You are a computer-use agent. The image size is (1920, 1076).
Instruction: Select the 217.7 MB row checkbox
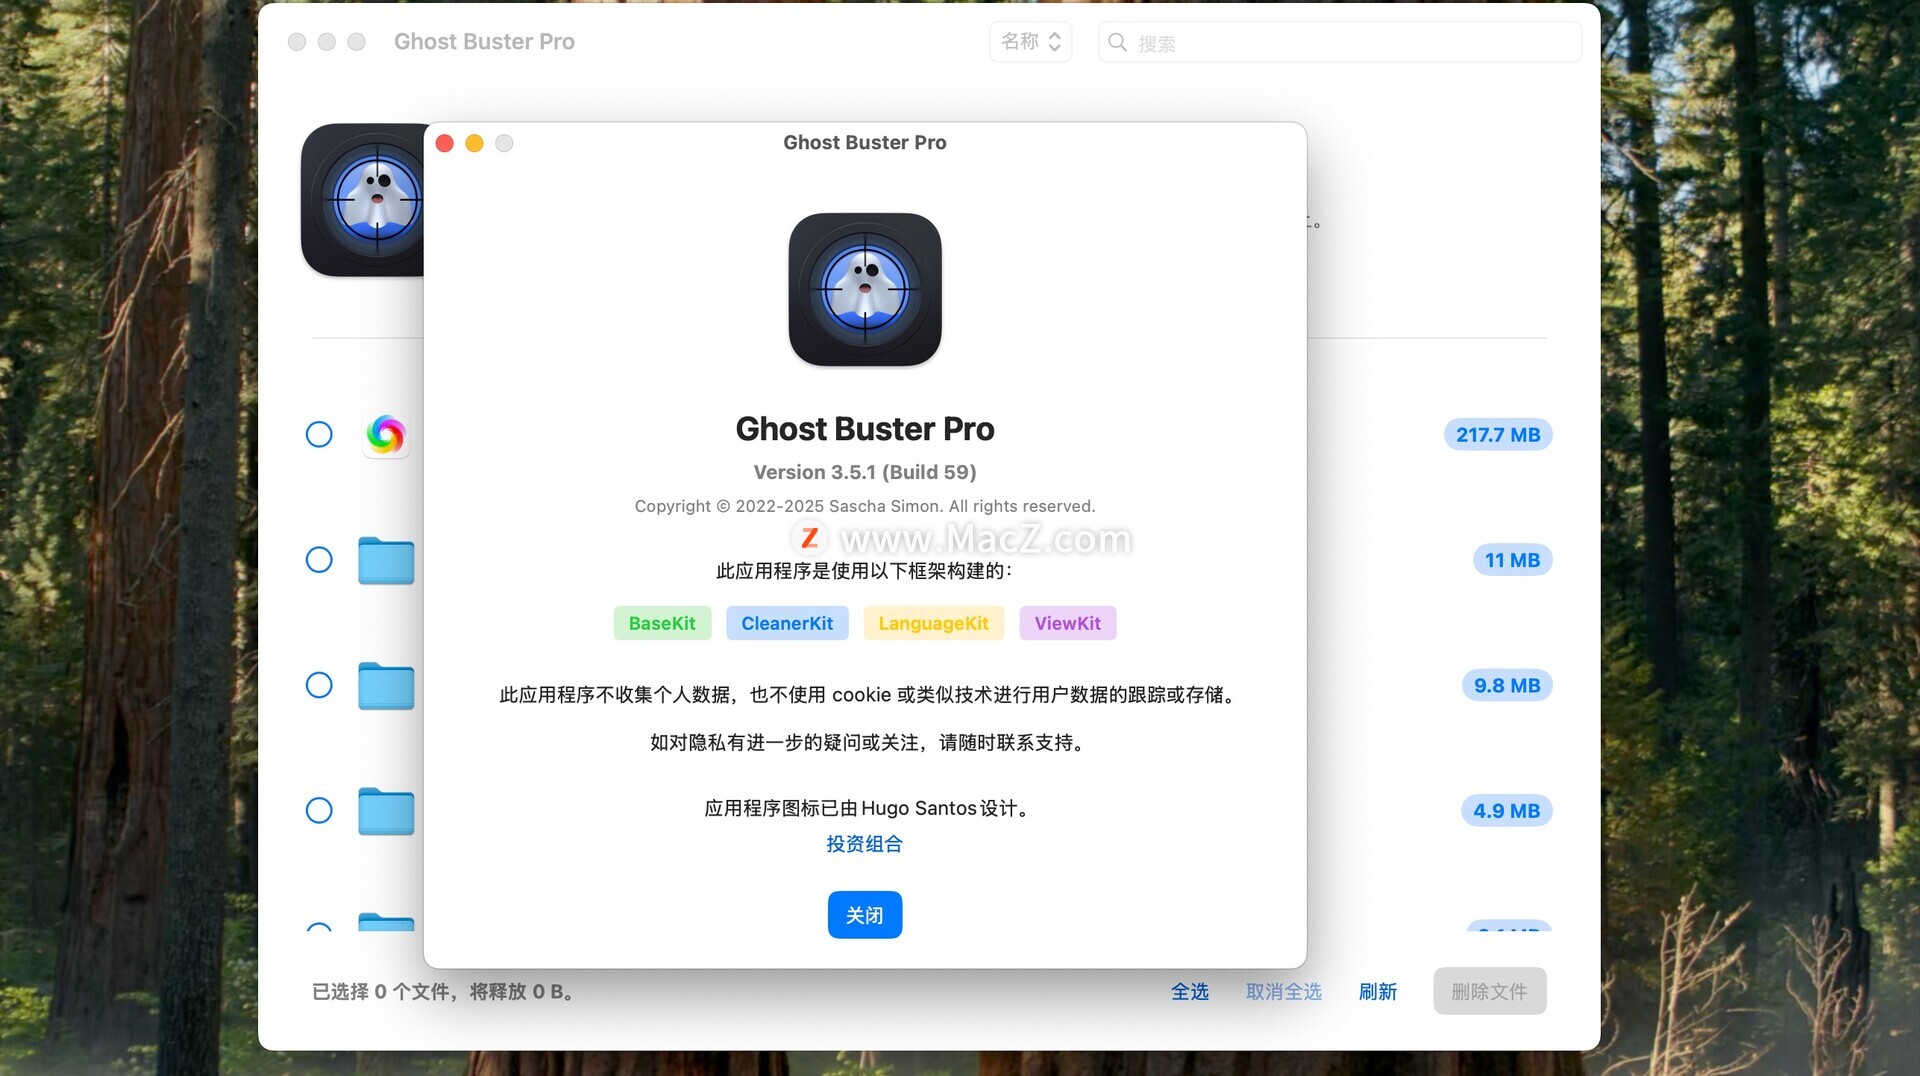(319, 434)
